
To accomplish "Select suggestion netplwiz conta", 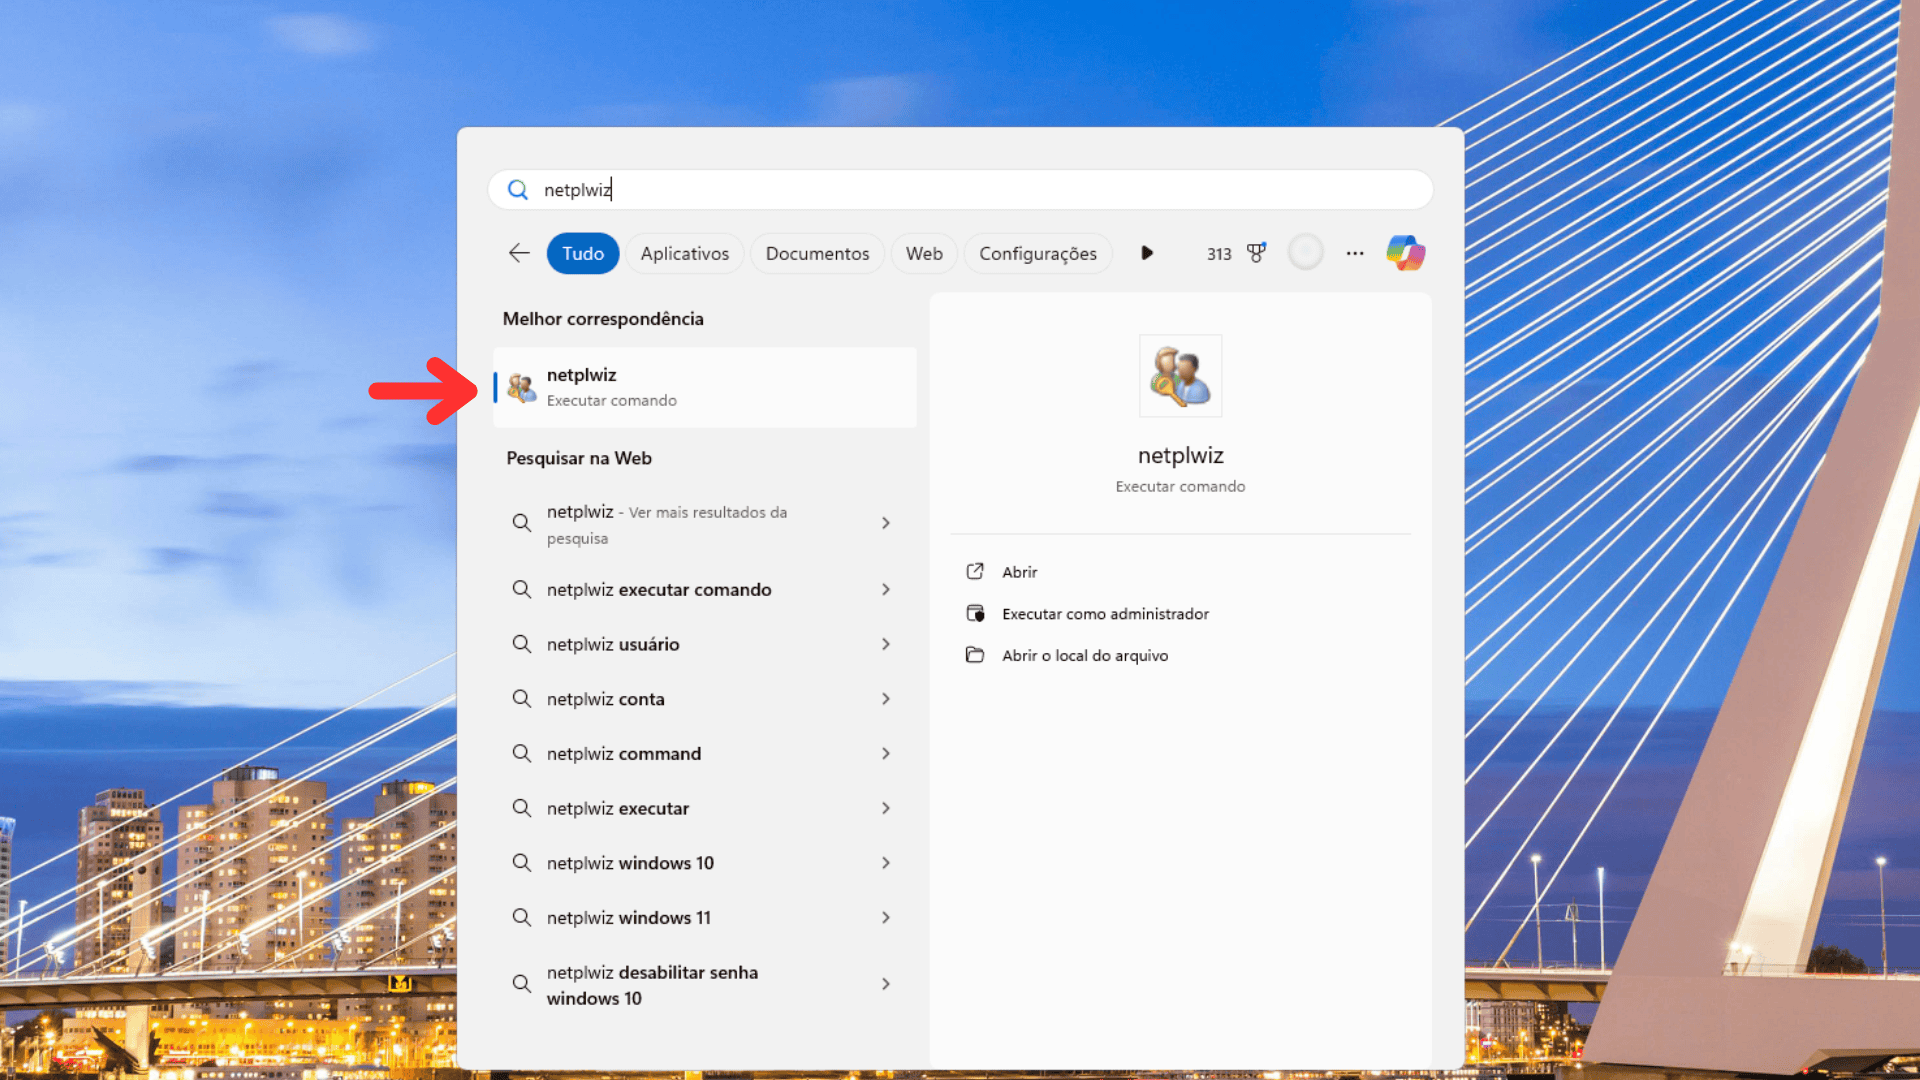I will point(705,699).
